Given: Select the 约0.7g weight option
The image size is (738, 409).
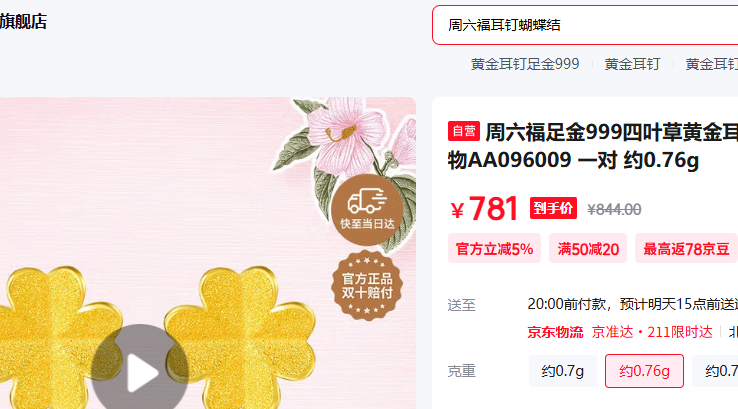Looking at the screenshot, I should (x=562, y=371).
